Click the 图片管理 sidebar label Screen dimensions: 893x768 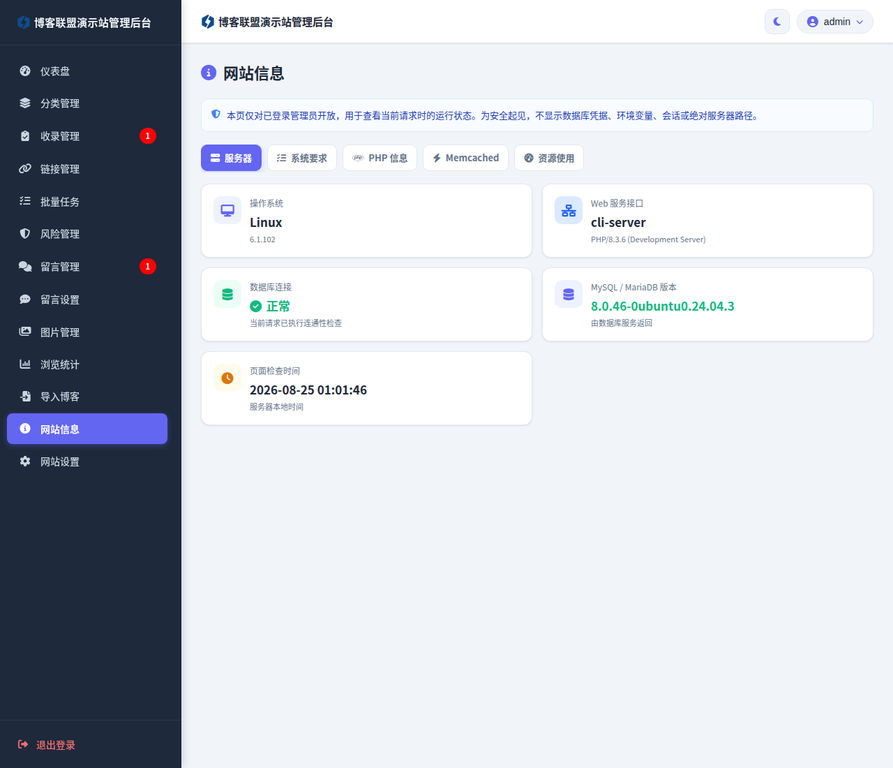(60, 332)
